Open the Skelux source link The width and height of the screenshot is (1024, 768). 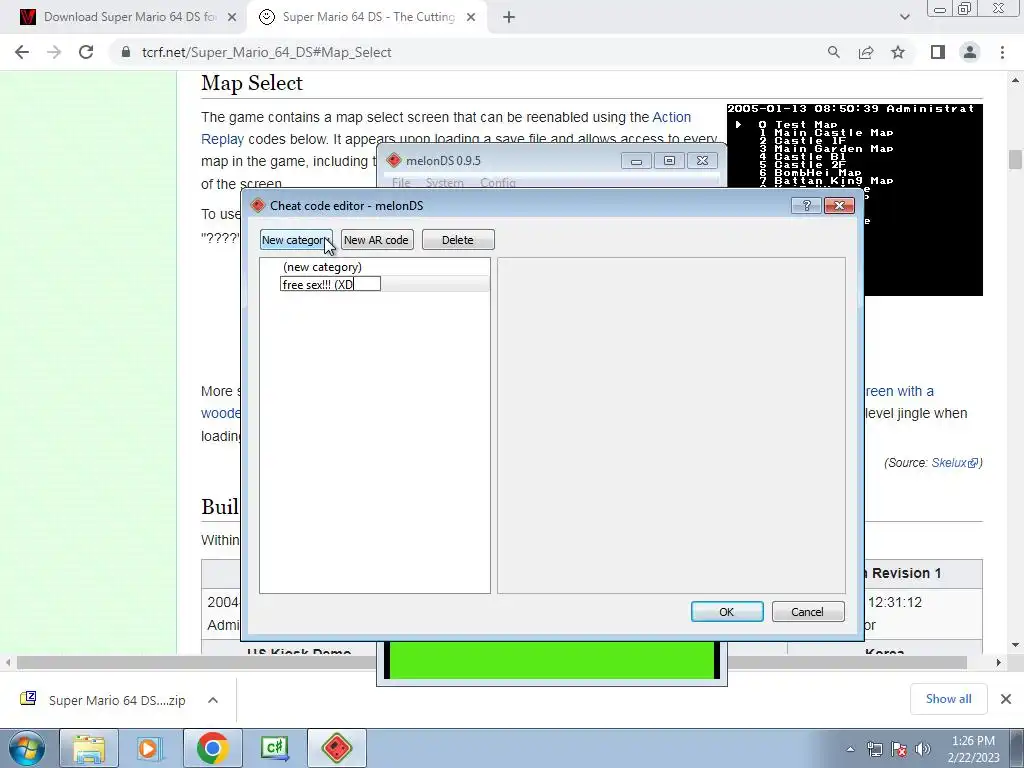click(x=954, y=462)
